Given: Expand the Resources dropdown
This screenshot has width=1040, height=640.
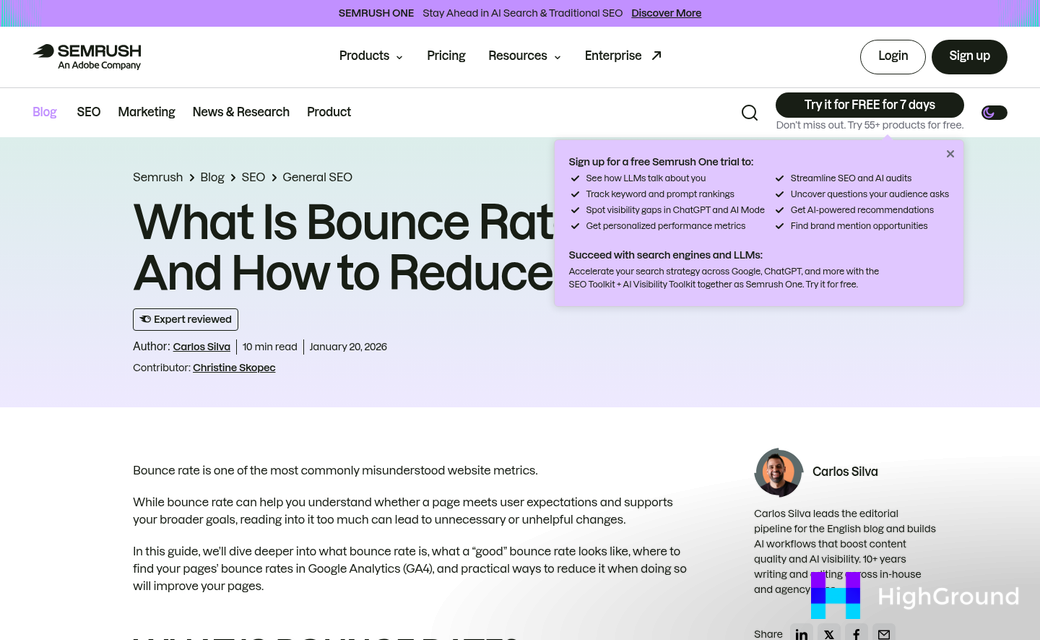Looking at the screenshot, I should [524, 56].
